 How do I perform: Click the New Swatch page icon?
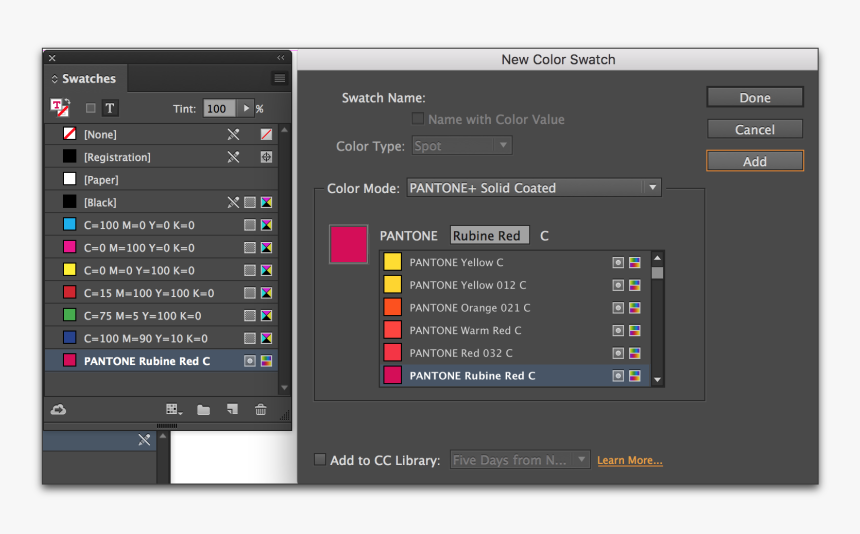[x=233, y=409]
